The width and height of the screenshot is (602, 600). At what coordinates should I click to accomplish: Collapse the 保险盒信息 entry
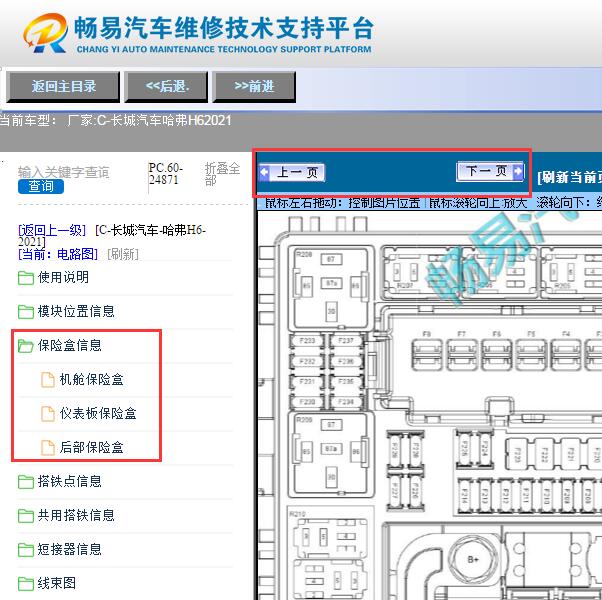[x=69, y=345]
